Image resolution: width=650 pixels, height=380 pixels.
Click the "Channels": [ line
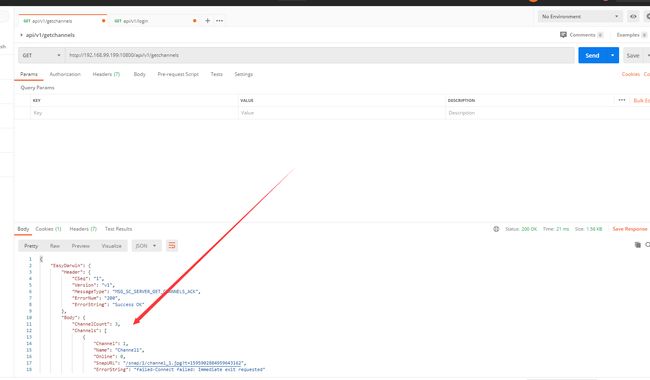pyautogui.click(x=90, y=330)
